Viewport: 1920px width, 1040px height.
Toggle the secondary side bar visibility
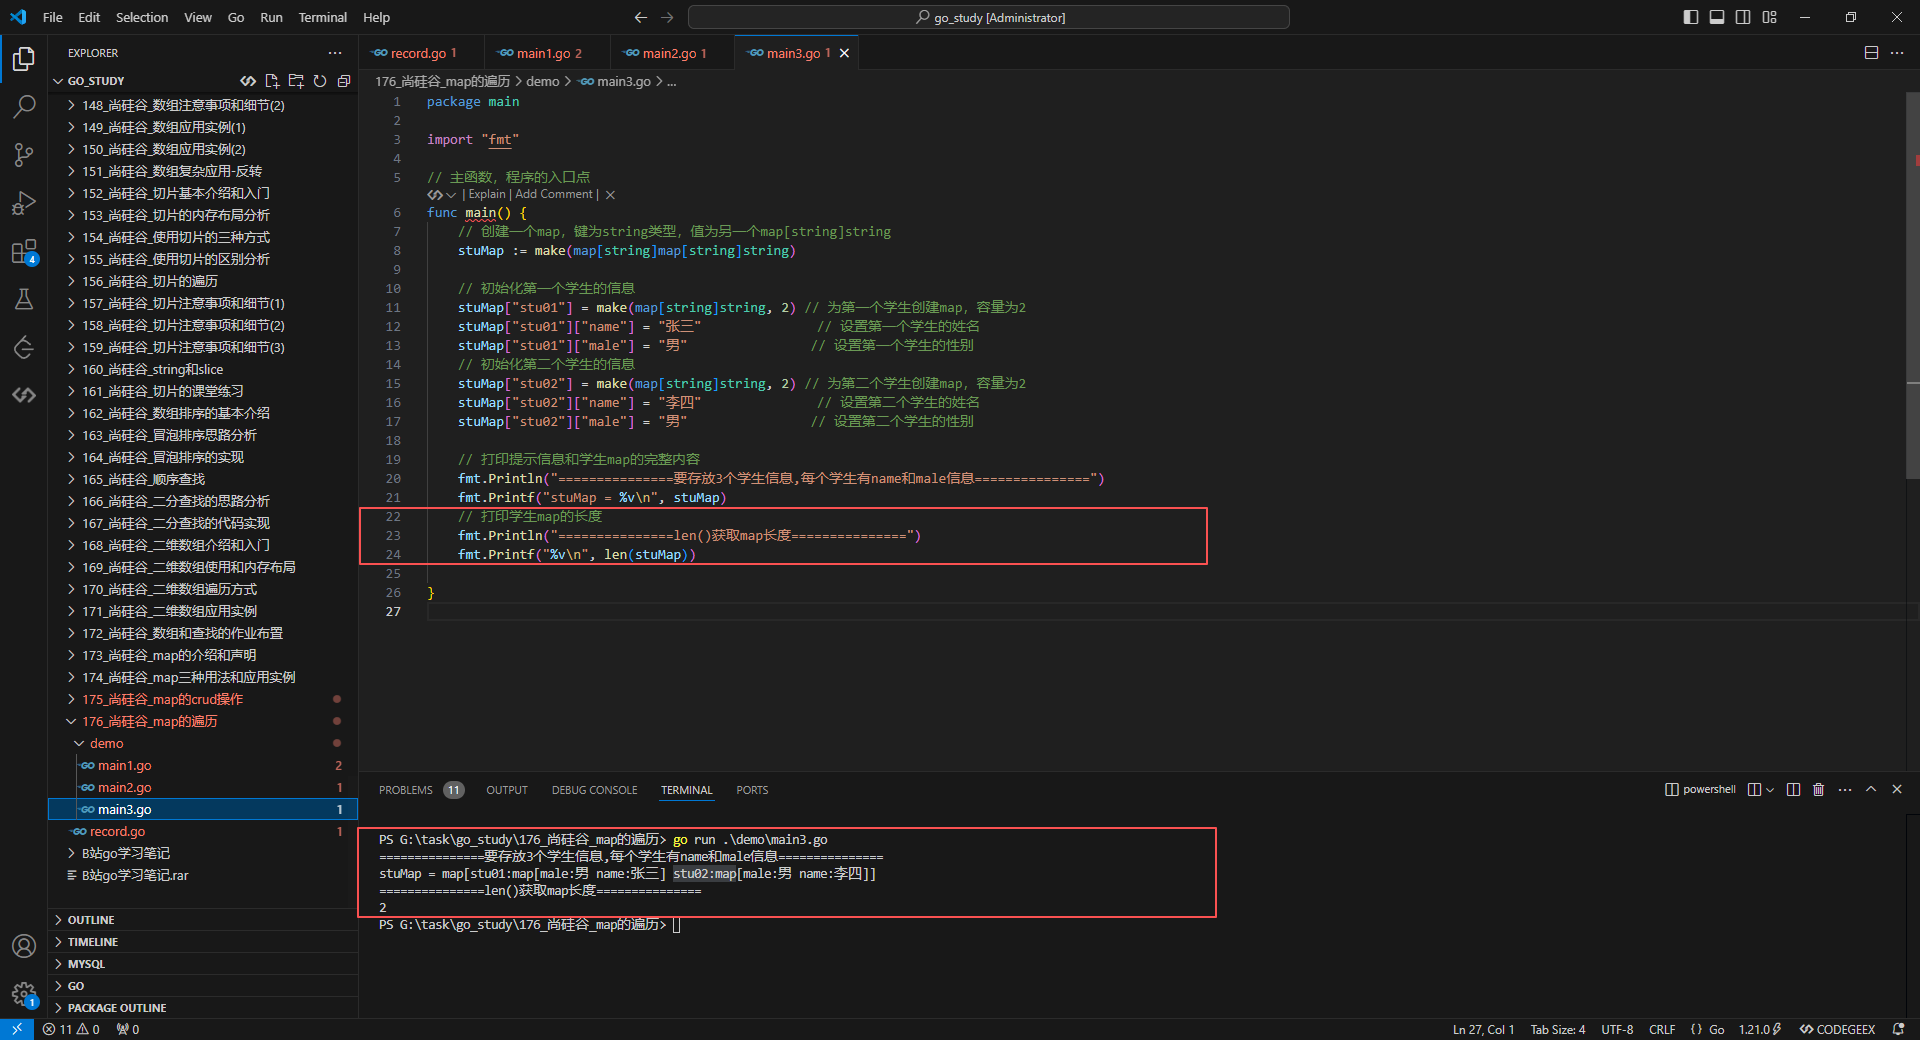click(1743, 17)
